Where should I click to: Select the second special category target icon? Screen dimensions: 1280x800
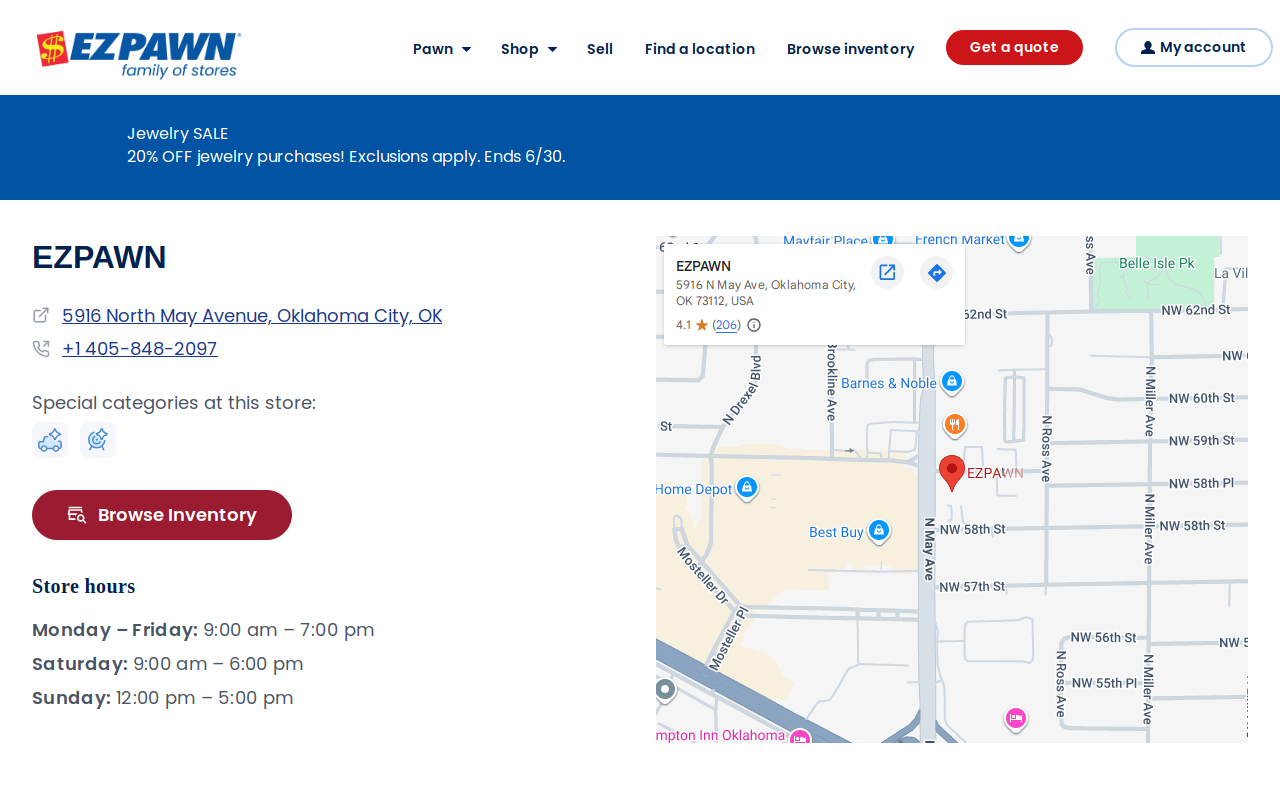click(98, 440)
